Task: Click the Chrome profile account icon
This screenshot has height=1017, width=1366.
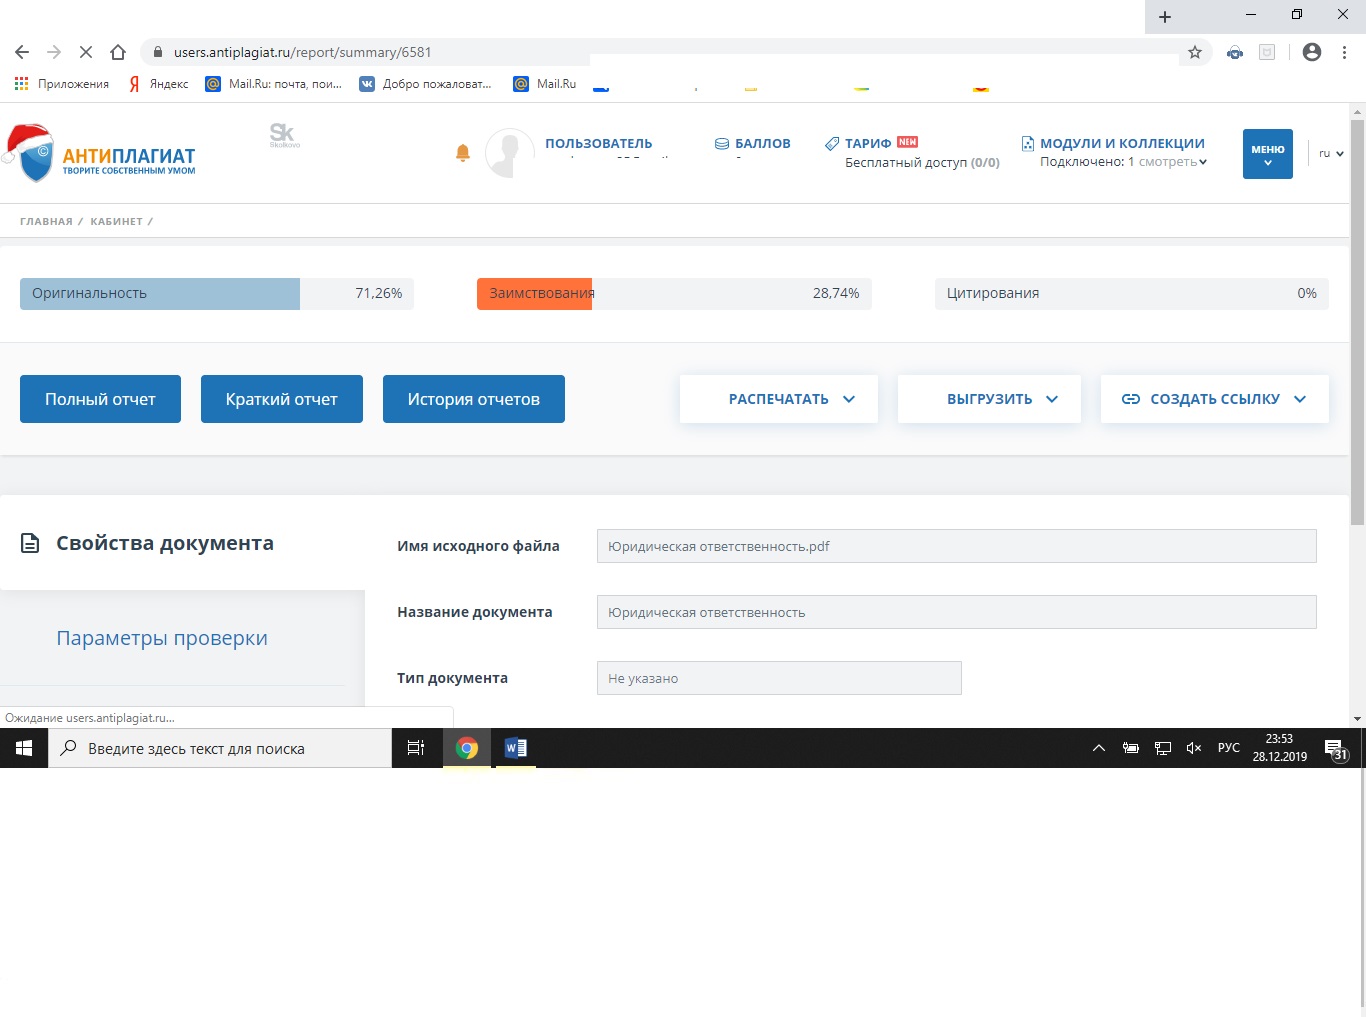Action: click(1312, 52)
